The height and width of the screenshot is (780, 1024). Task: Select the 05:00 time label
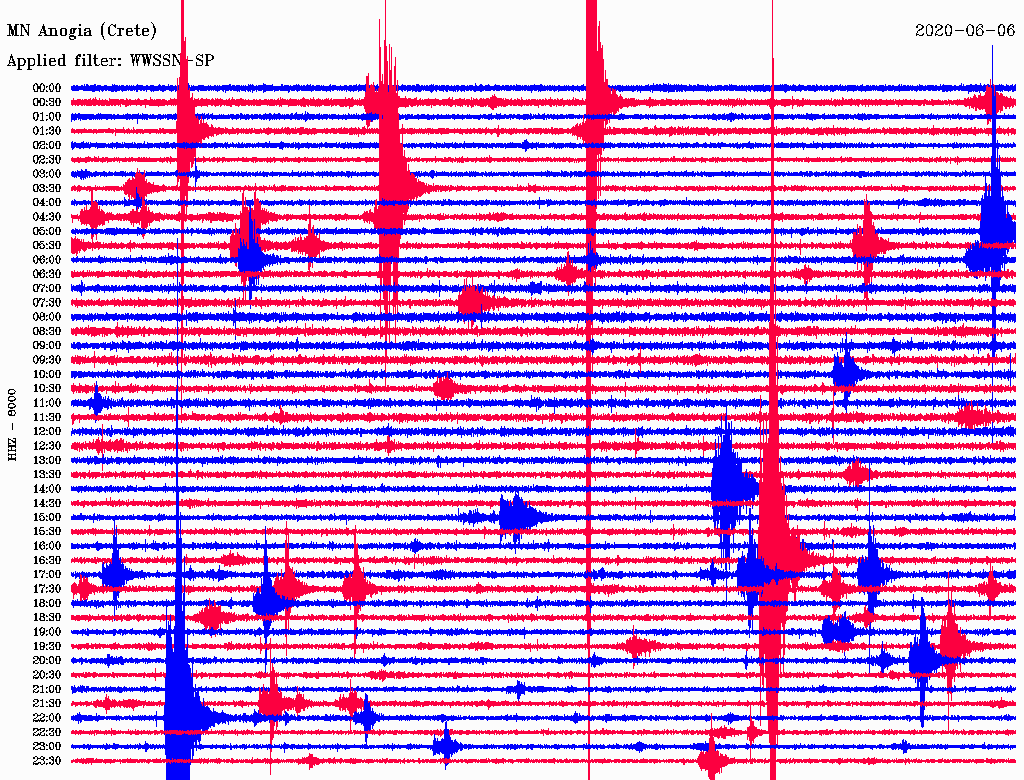47,231
